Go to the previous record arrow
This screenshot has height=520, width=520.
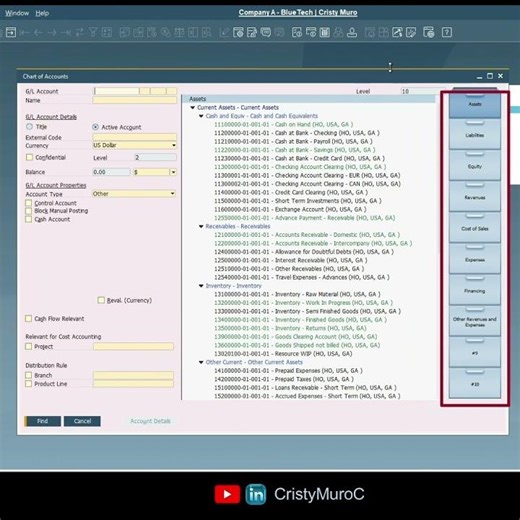[38, 32]
